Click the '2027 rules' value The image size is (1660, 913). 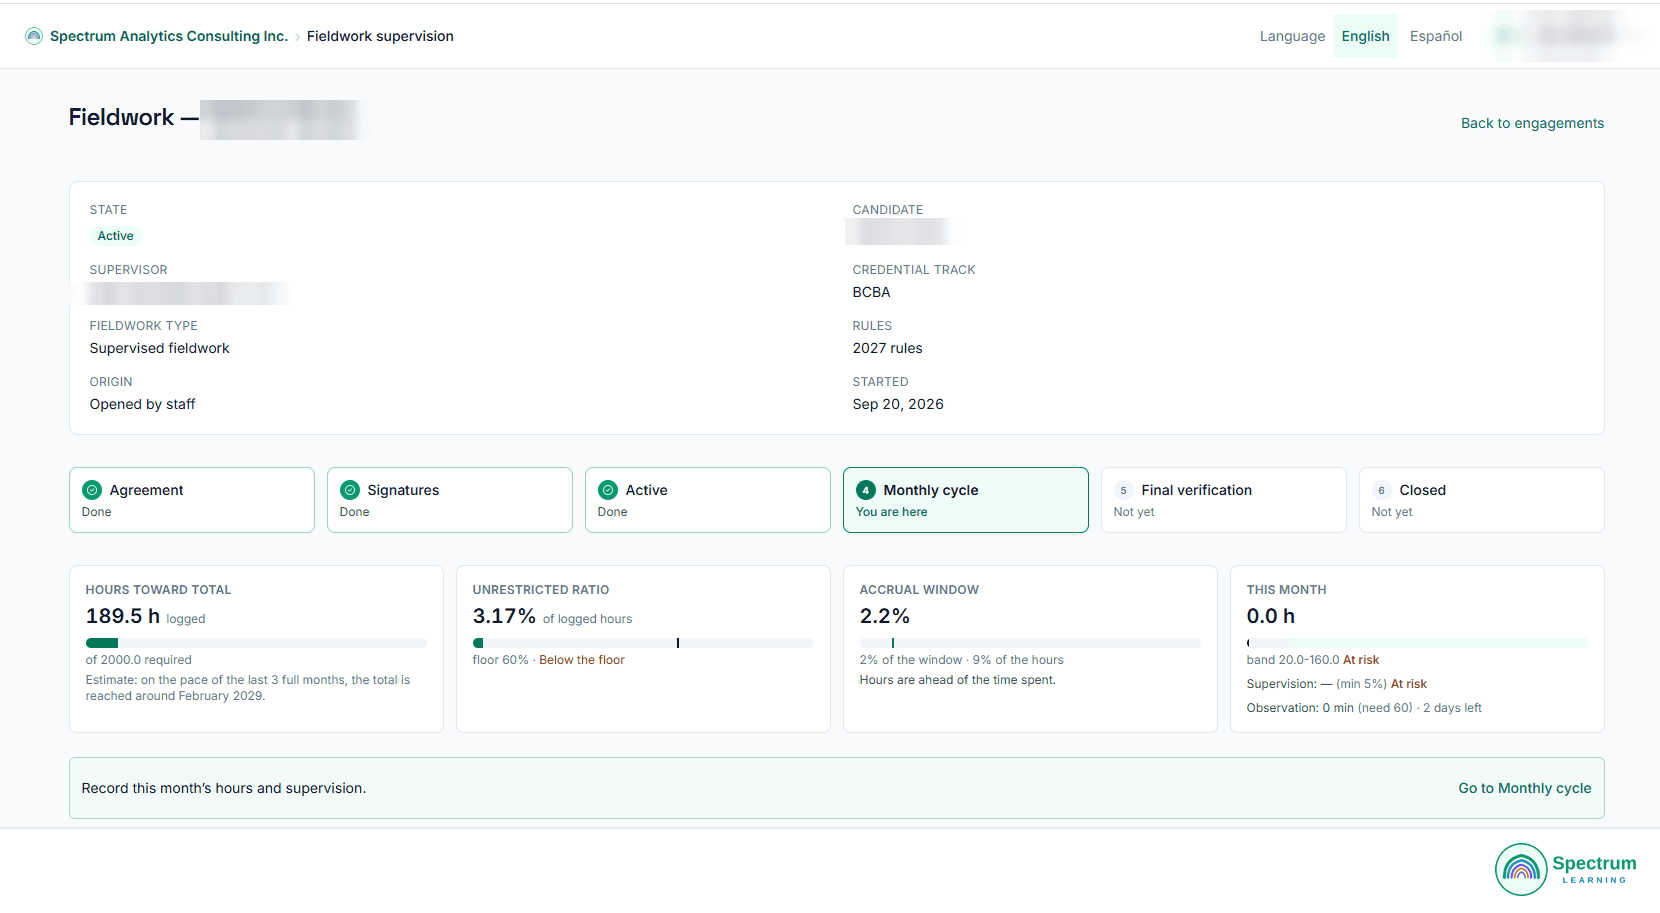[888, 348]
